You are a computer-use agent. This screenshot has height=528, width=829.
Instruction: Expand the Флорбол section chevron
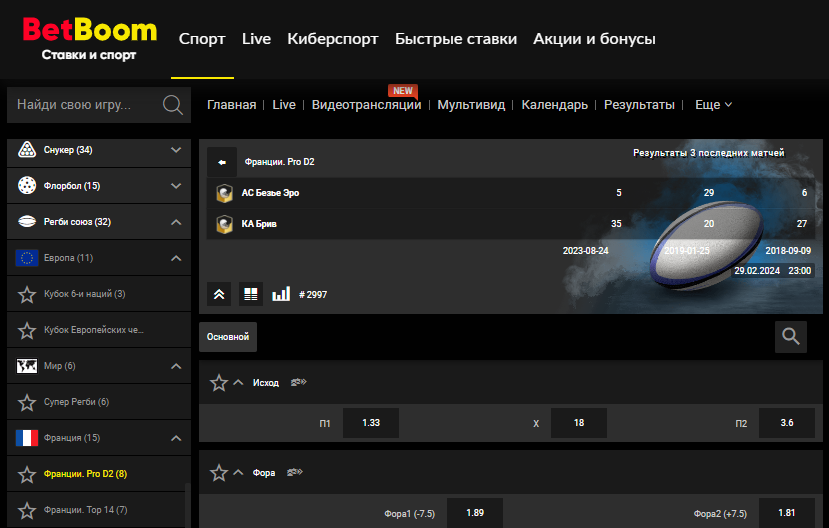(x=176, y=186)
